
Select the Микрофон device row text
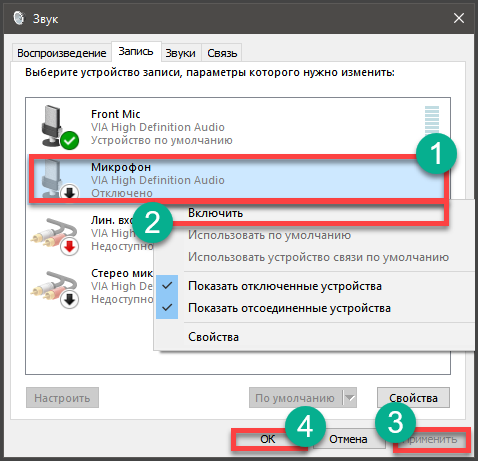point(121,167)
